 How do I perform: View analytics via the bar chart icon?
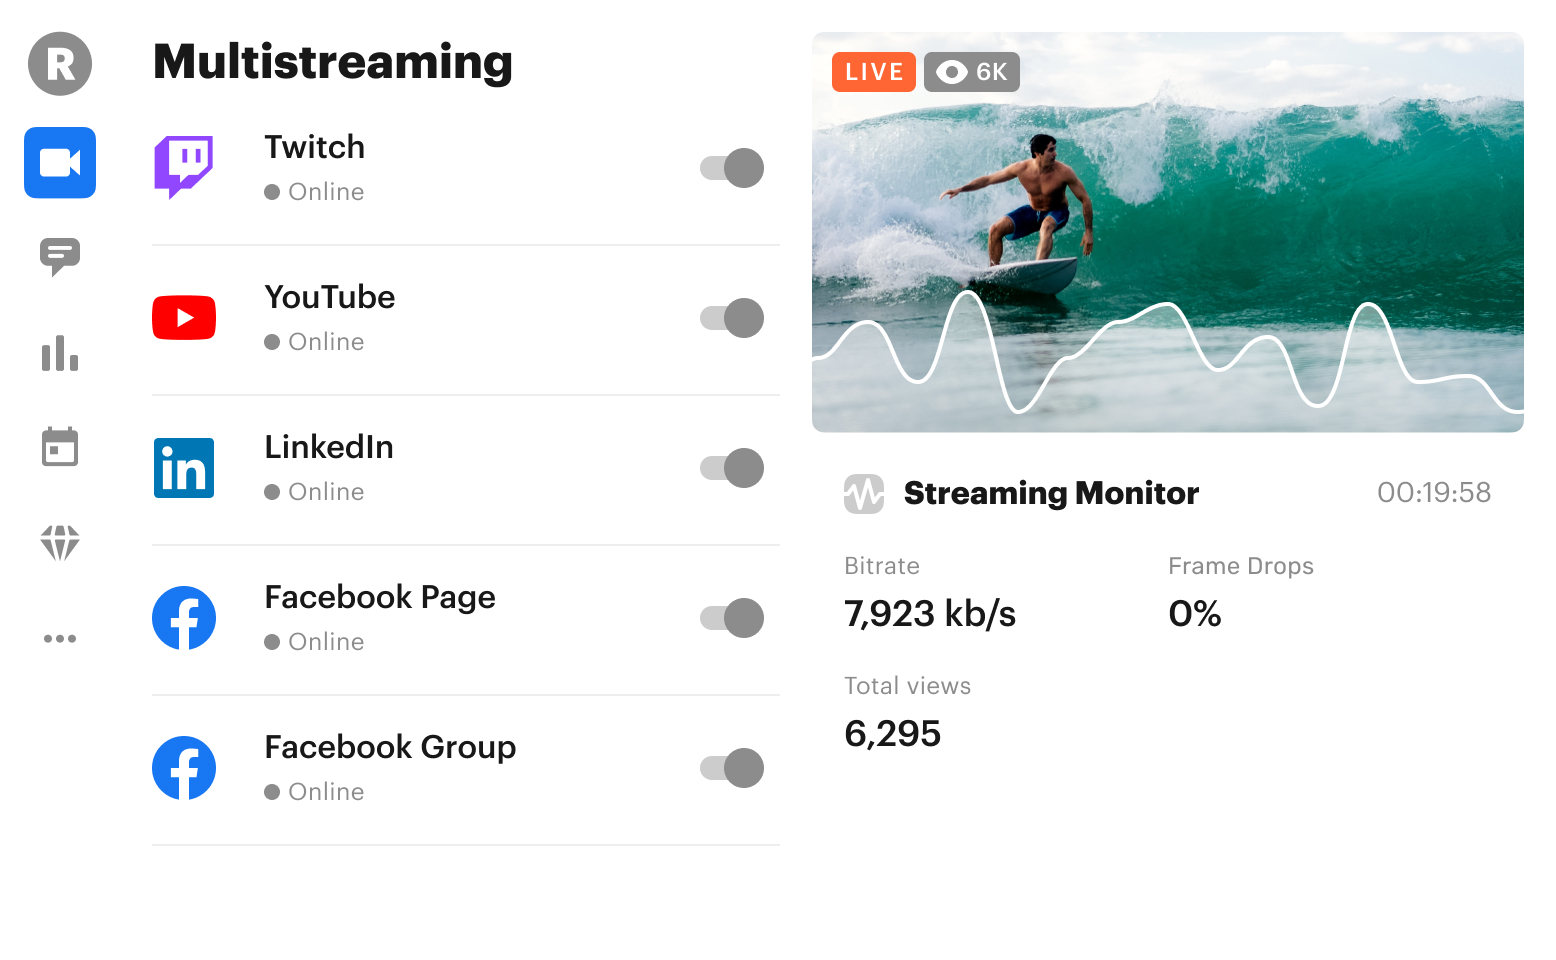click(x=59, y=354)
